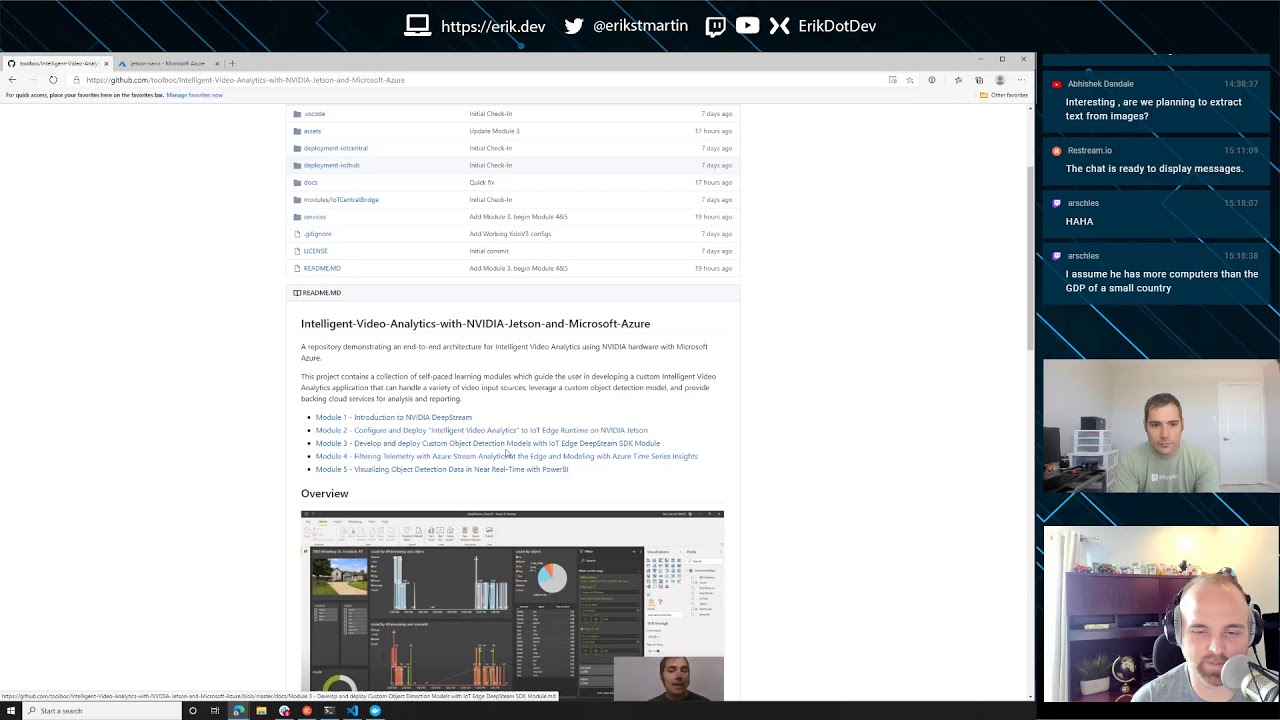Screen dimensions: 1280x720
Task: Click arschles' GDP of a small country message
Action: coord(1161,281)
